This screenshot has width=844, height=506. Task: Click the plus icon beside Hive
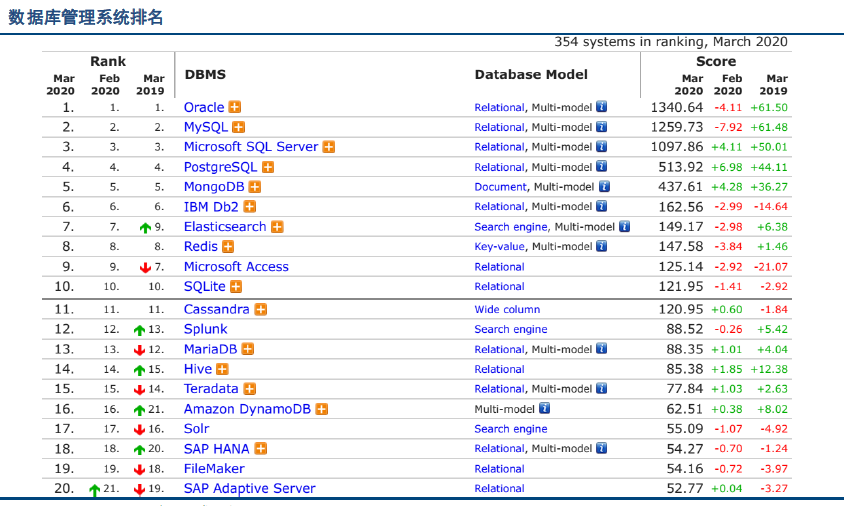[x=222, y=369]
